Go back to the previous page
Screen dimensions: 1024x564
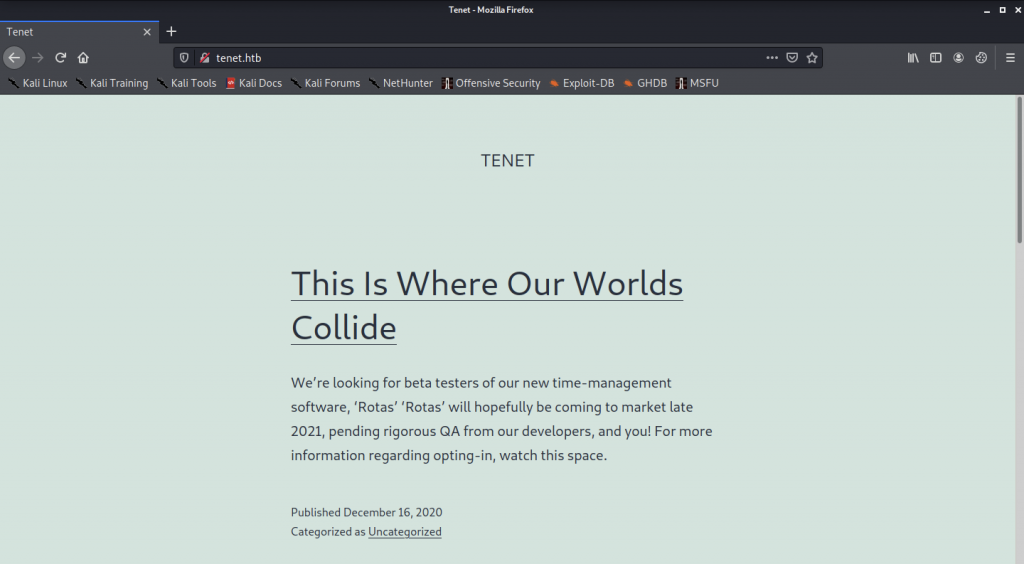[14, 57]
